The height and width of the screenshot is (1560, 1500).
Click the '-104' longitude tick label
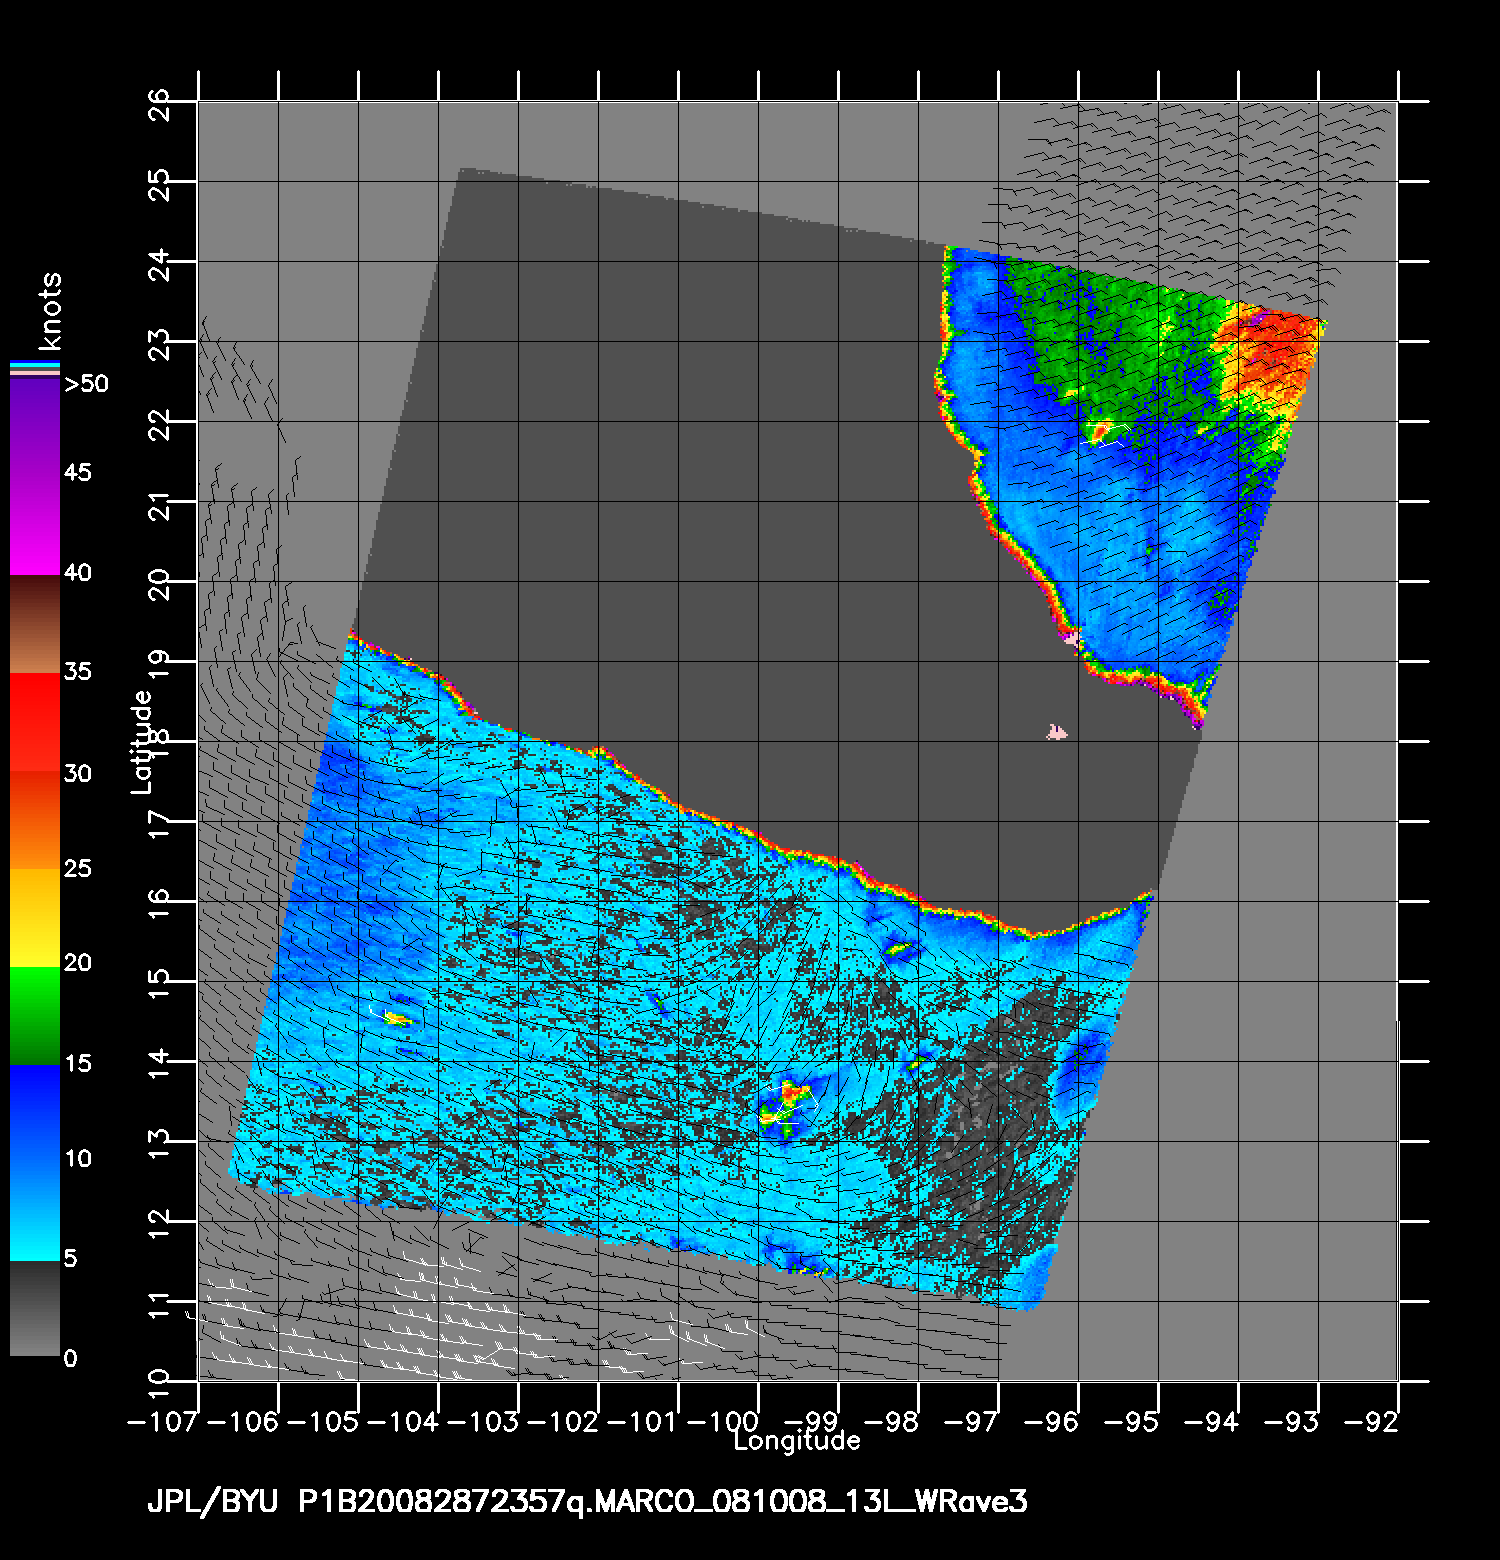[x=404, y=1421]
